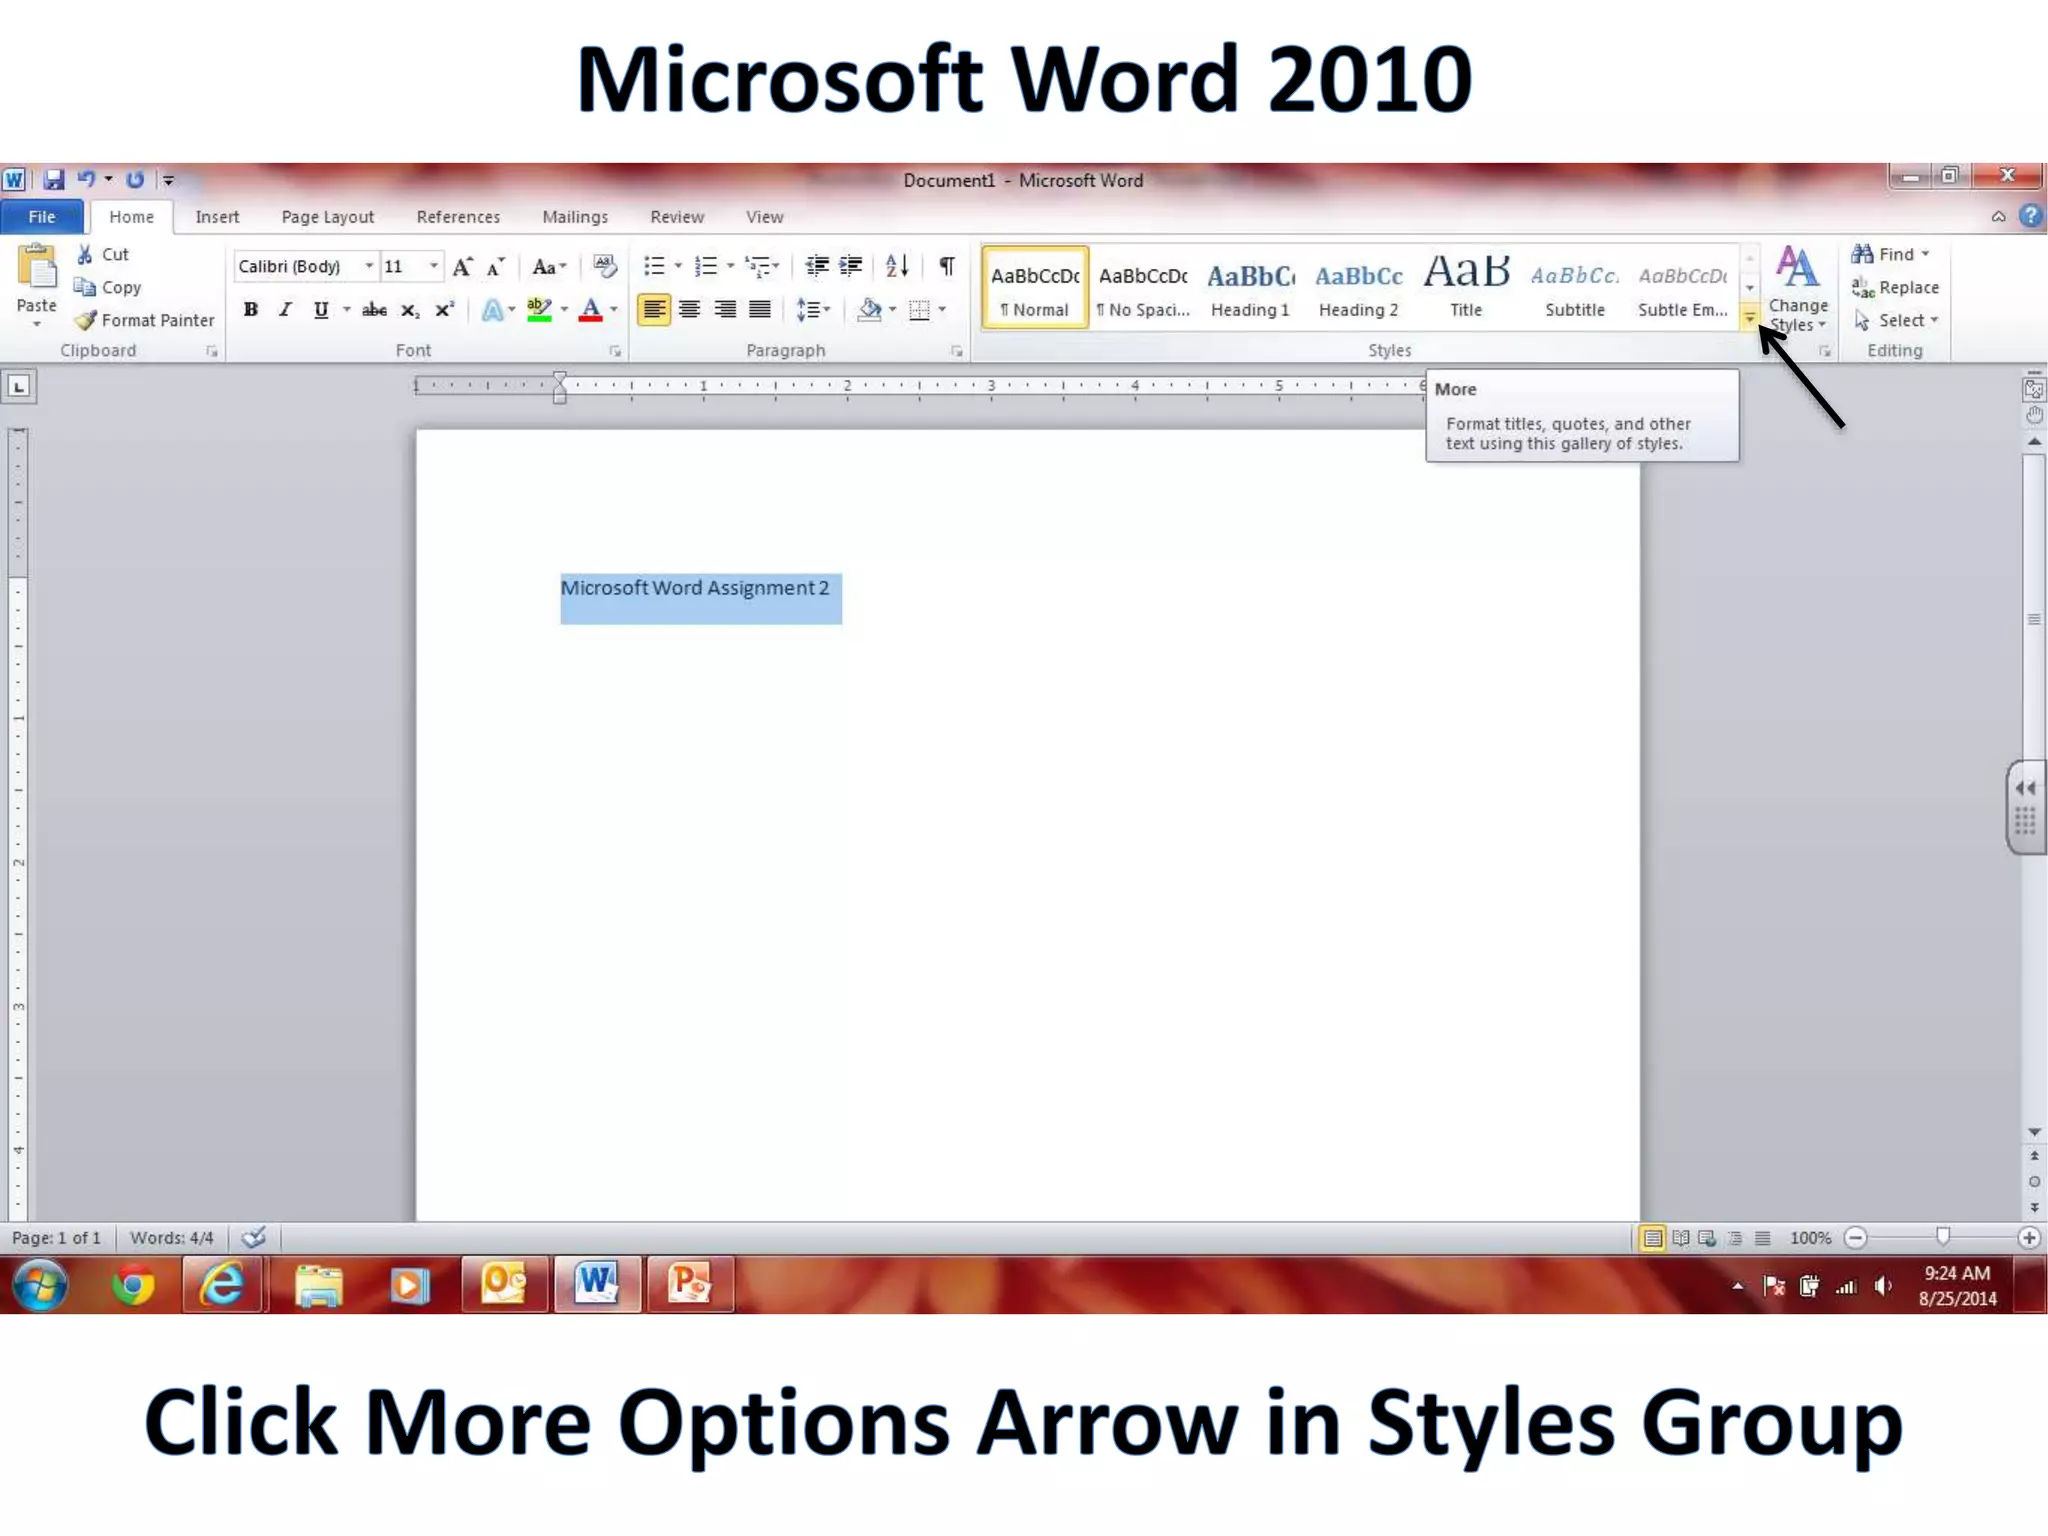The width and height of the screenshot is (2048, 1536).
Task: Apply Superscript formatting
Action: 444,310
